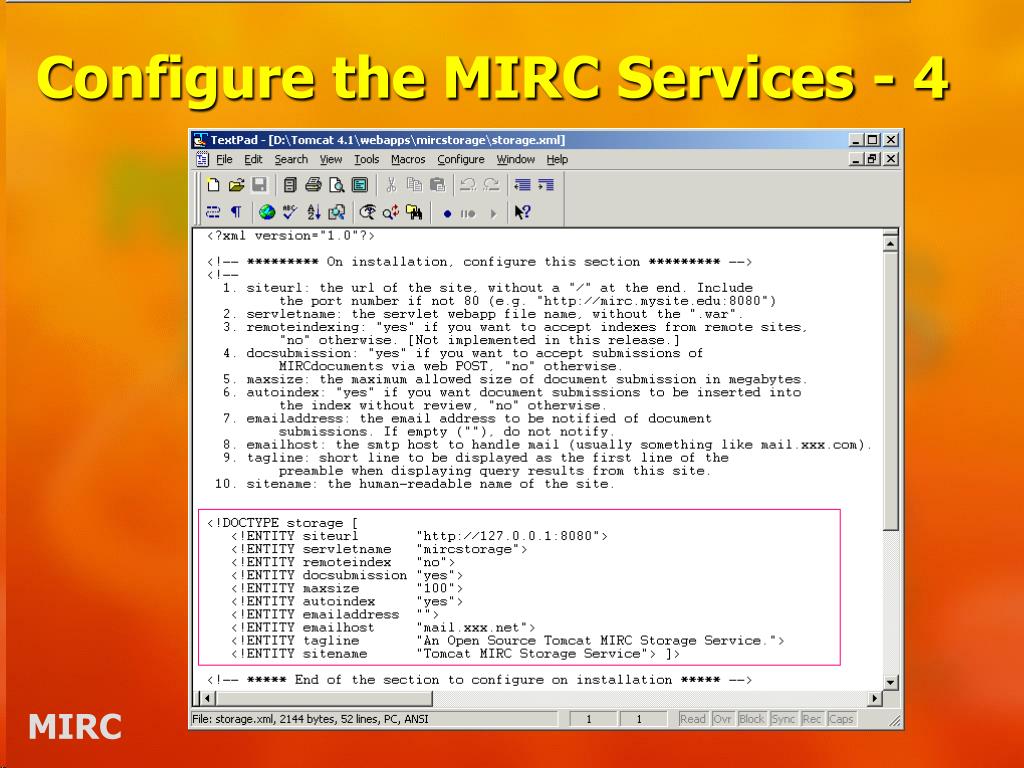Image resolution: width=1024 pixels, height=768 pixels.
Task: Toggle Visible Spaces paragraph mark icon
Action: [236, 212]
